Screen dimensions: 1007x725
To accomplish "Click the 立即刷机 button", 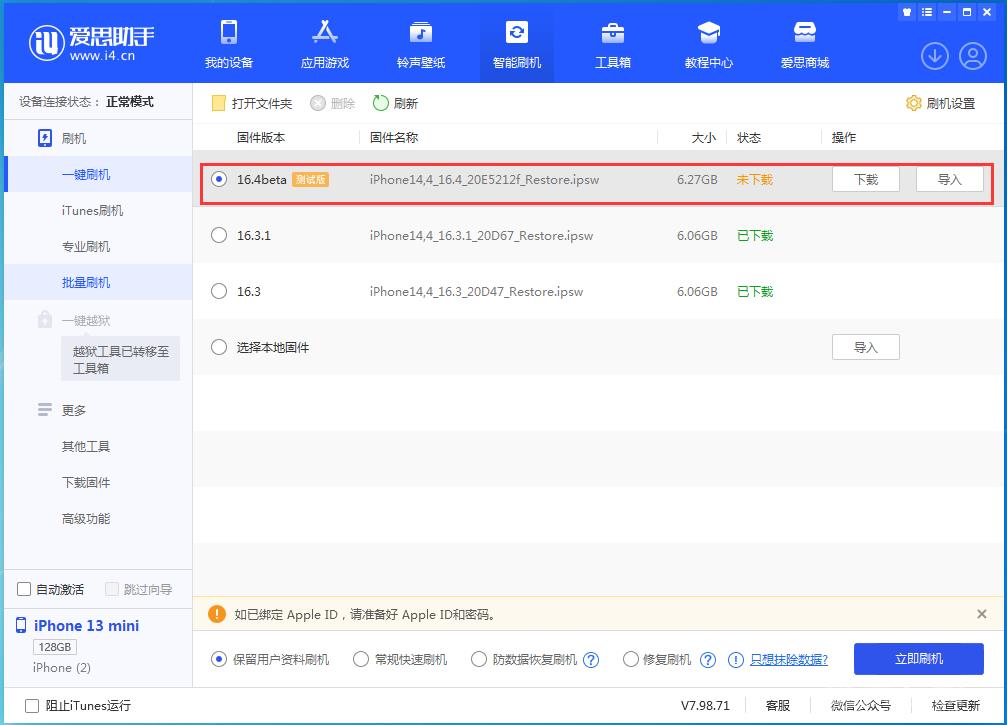I will 917,659.
